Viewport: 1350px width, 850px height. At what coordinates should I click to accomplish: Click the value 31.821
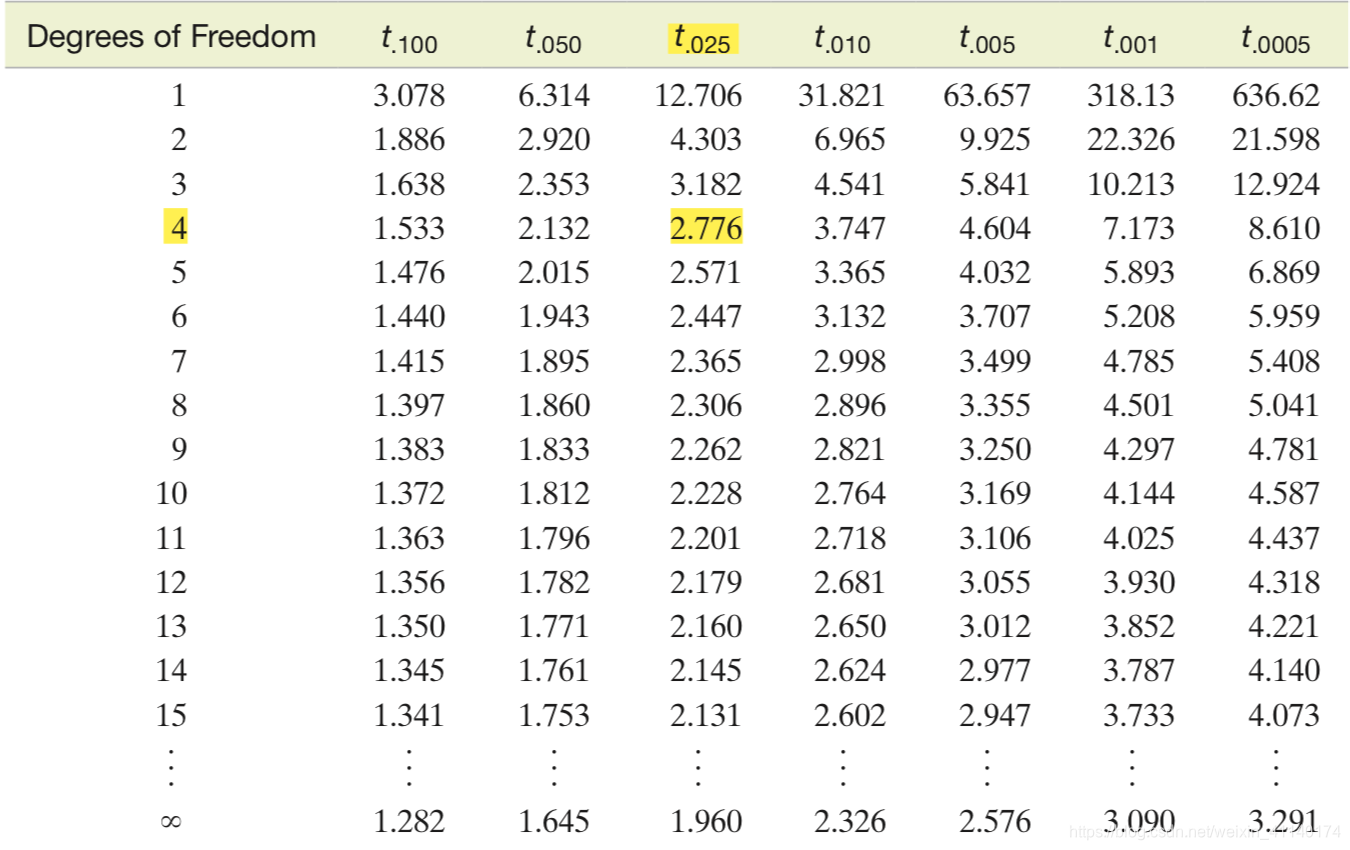click(842, 96)
